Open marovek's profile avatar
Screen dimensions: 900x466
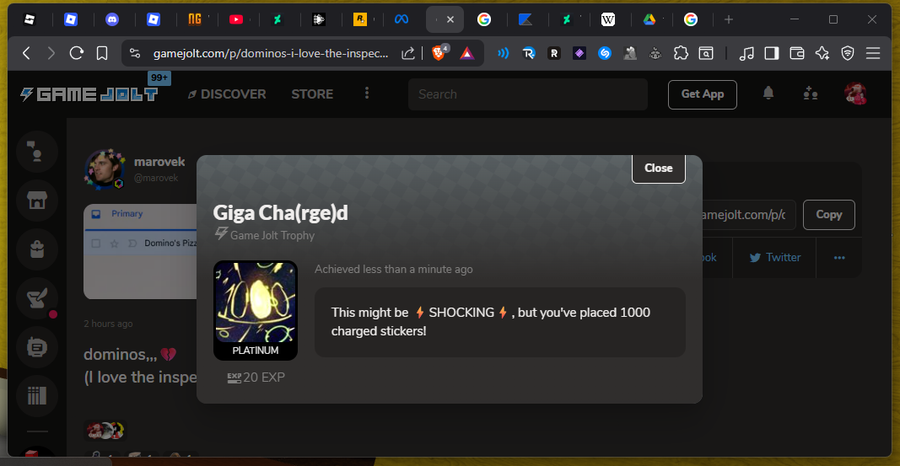click(104, 170)
